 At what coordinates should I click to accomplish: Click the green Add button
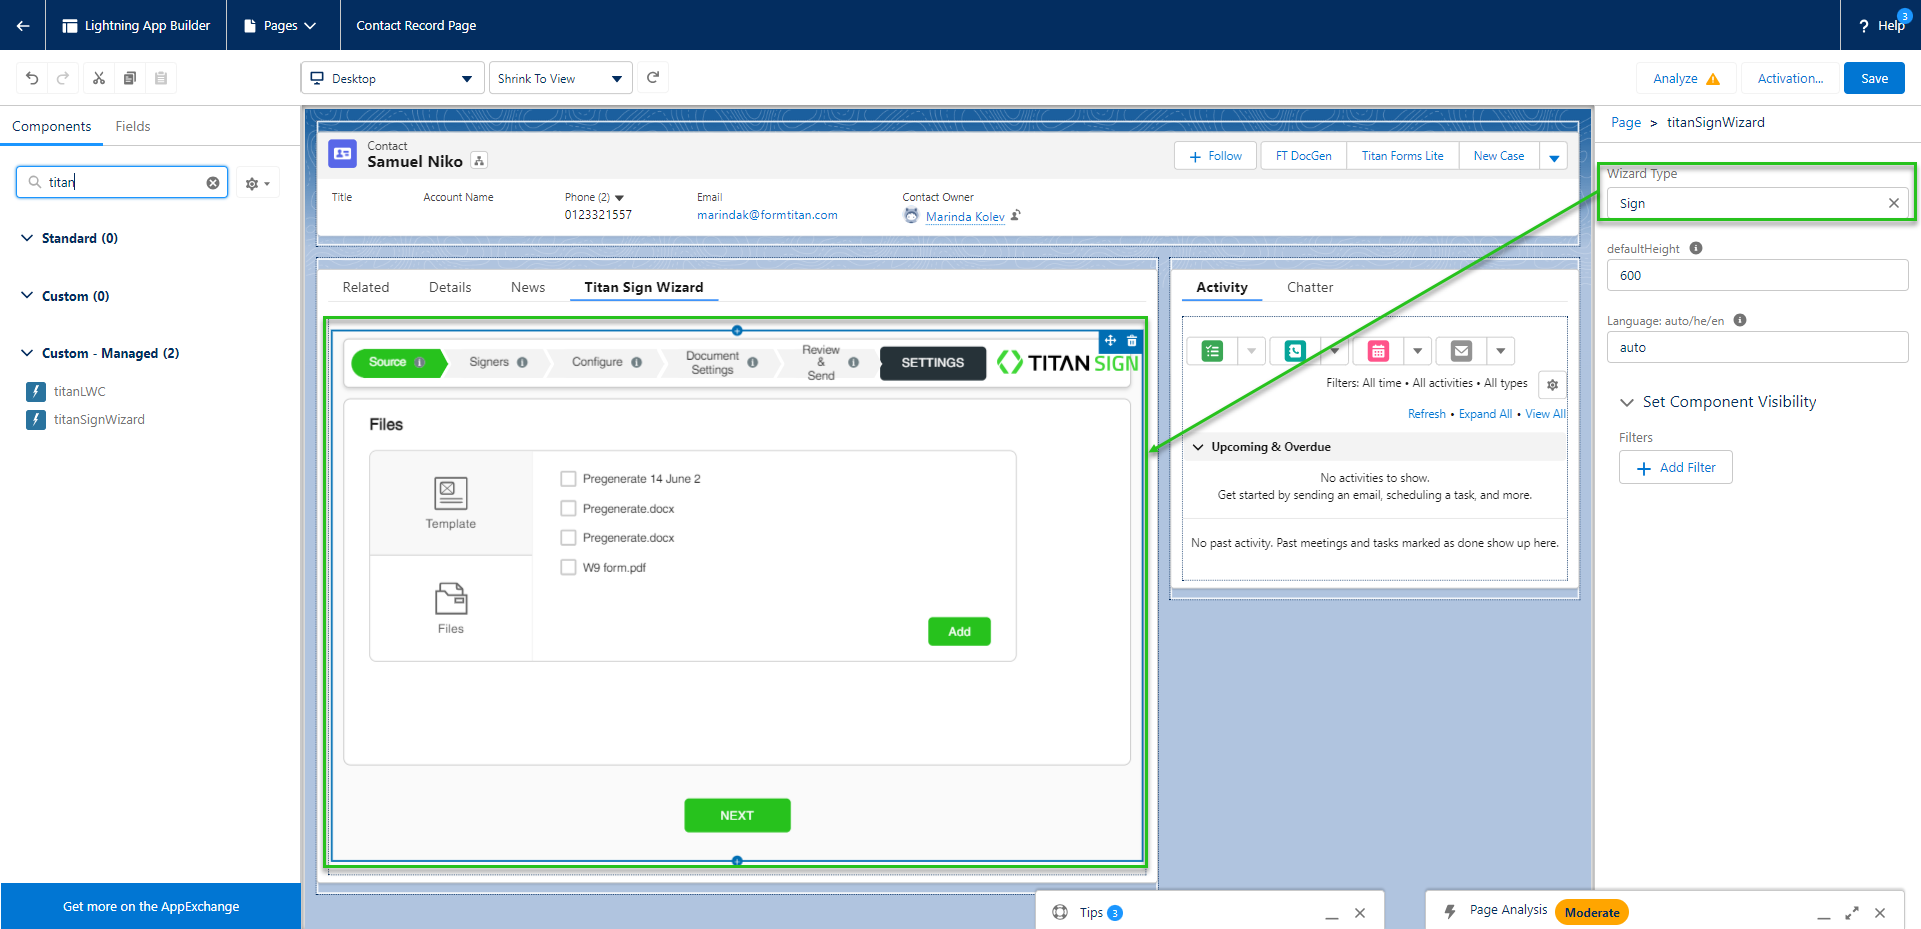click(959, 631)
